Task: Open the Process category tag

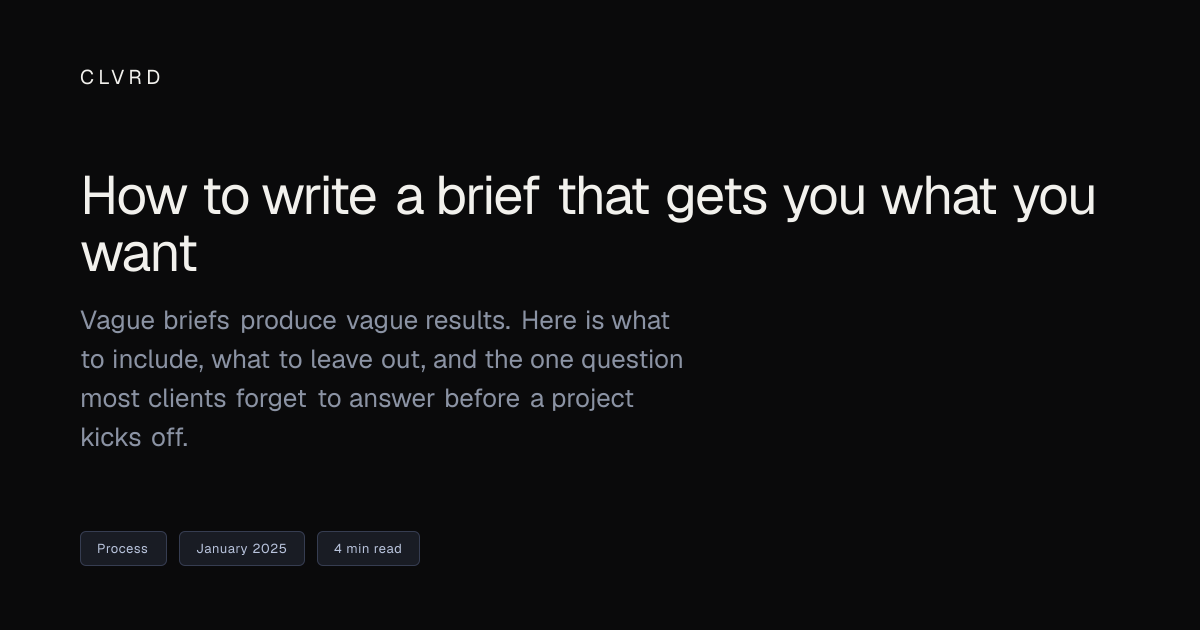Action: click(123, 548)
